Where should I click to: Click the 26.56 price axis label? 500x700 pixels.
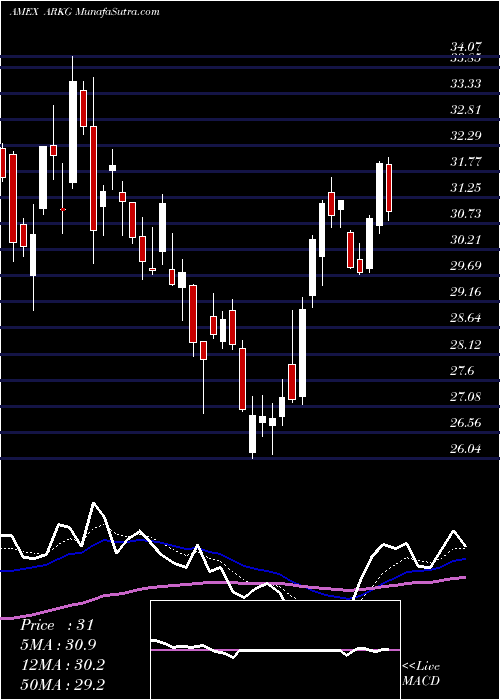coord(465,422)
